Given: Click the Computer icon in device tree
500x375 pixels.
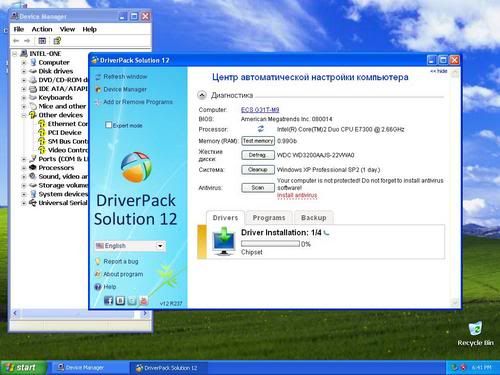Looking at the screenshot, I should [x=33, y=62].
